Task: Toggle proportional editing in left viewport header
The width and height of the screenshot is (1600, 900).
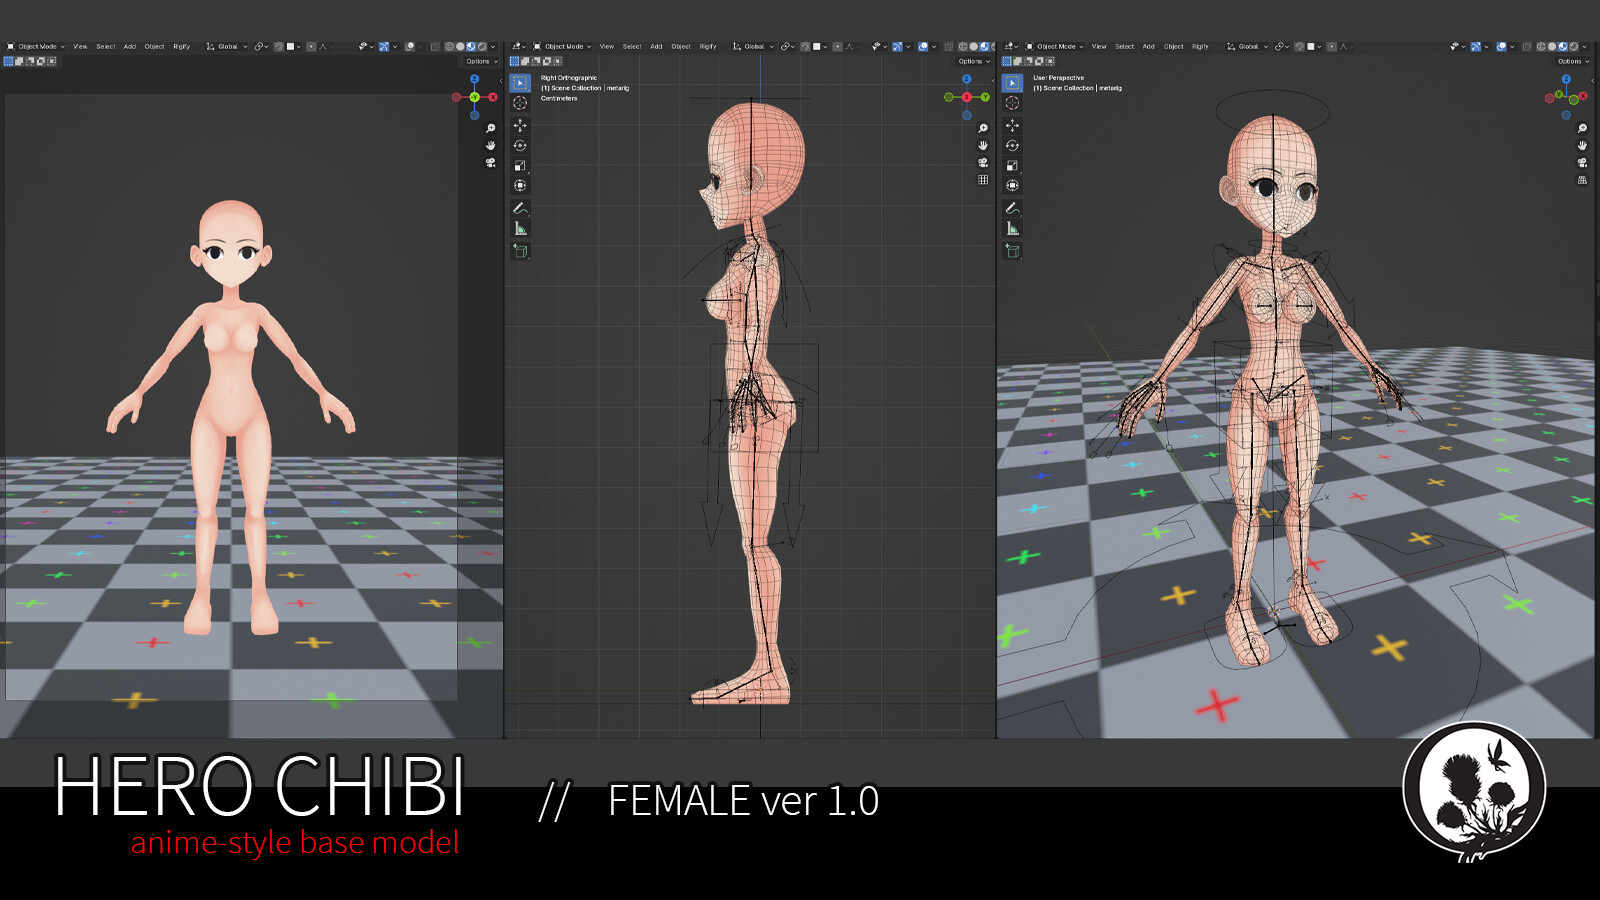Action: click(x=311, y=46)
